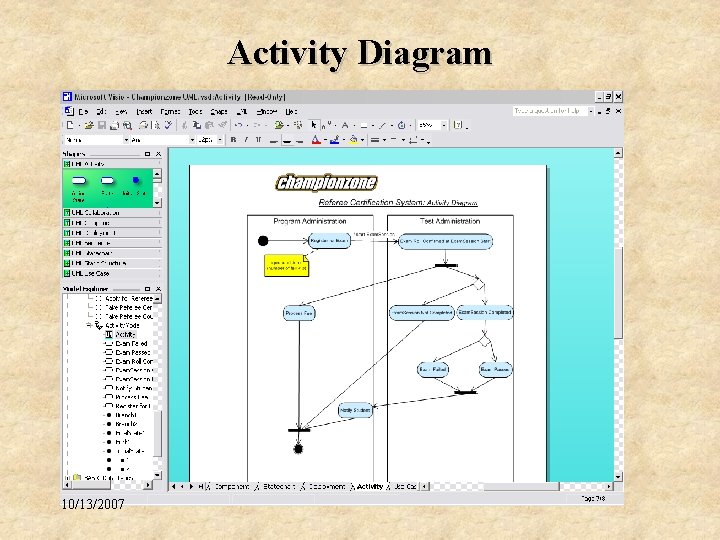Click the Help question mark toolbar icon
Image resolution: width=720 pixels, height=540 pixels.
click(457, 125)
